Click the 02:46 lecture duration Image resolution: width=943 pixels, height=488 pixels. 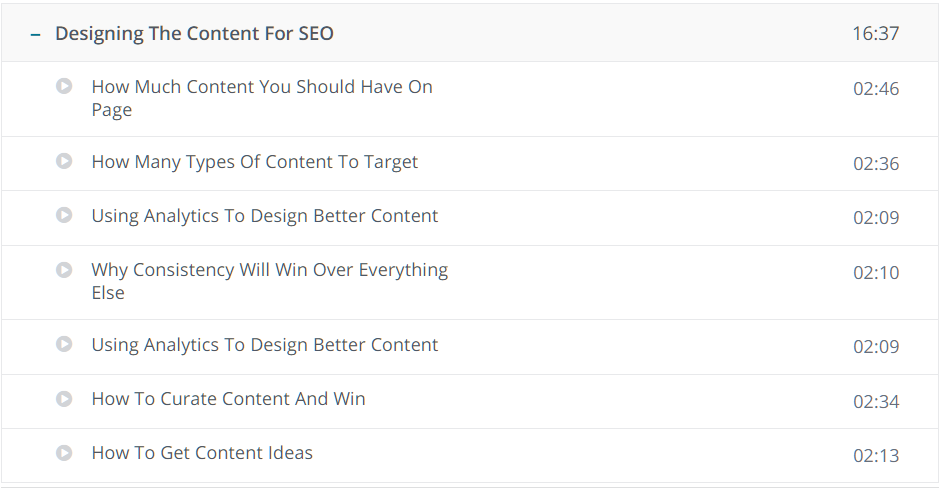(x=876, y=88)
